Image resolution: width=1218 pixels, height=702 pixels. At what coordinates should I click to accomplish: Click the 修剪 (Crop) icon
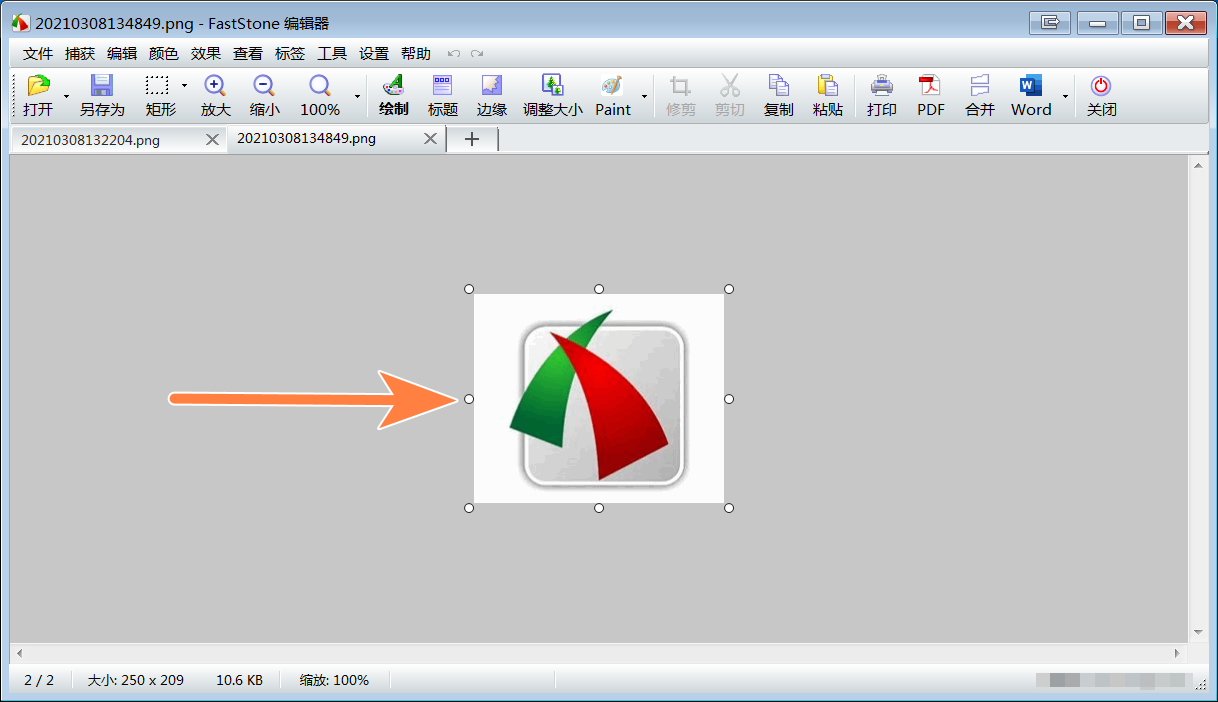click(681, 86)
